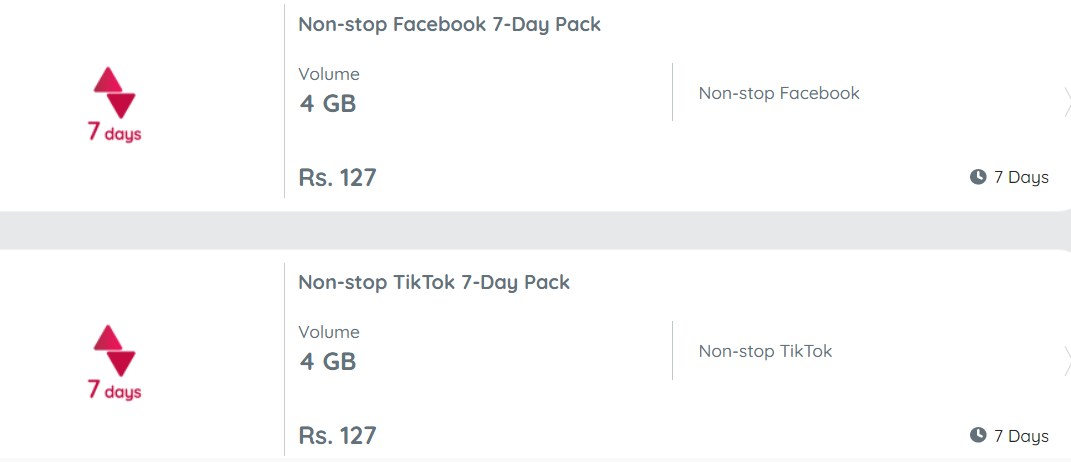Select Rs. 127 price on Facebook pack
This screenshot has width=1071, height=462.
tap(337, 178)
